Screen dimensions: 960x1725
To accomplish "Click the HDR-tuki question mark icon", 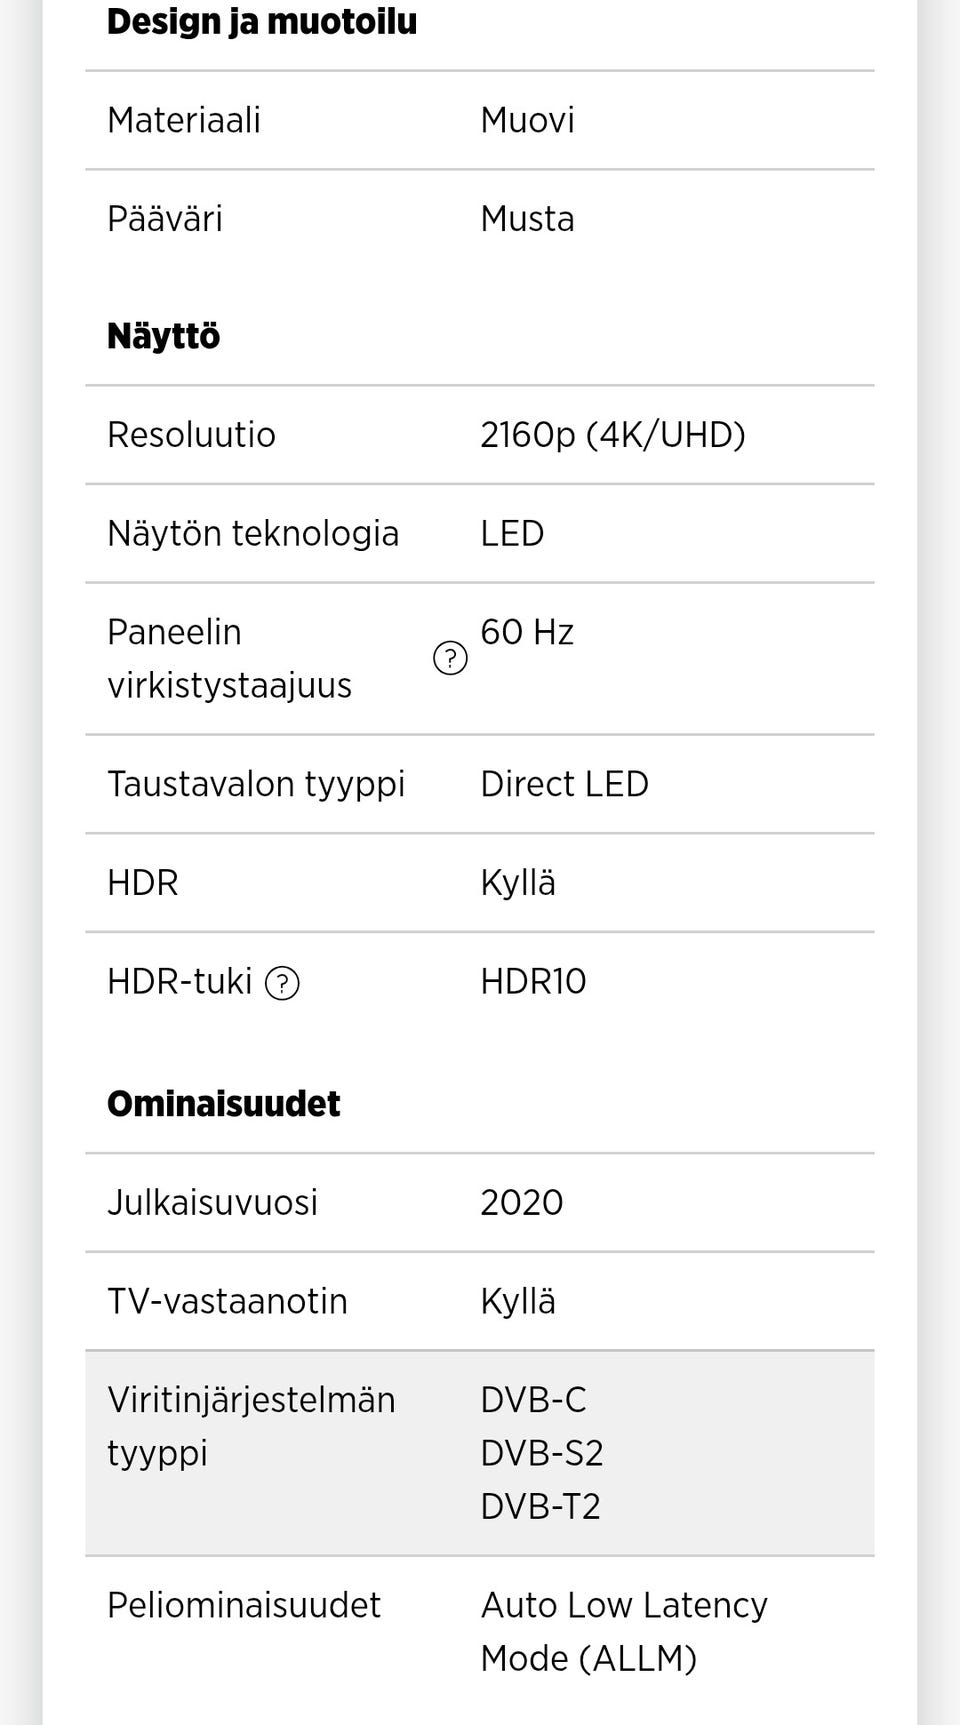I will (282, 983).
